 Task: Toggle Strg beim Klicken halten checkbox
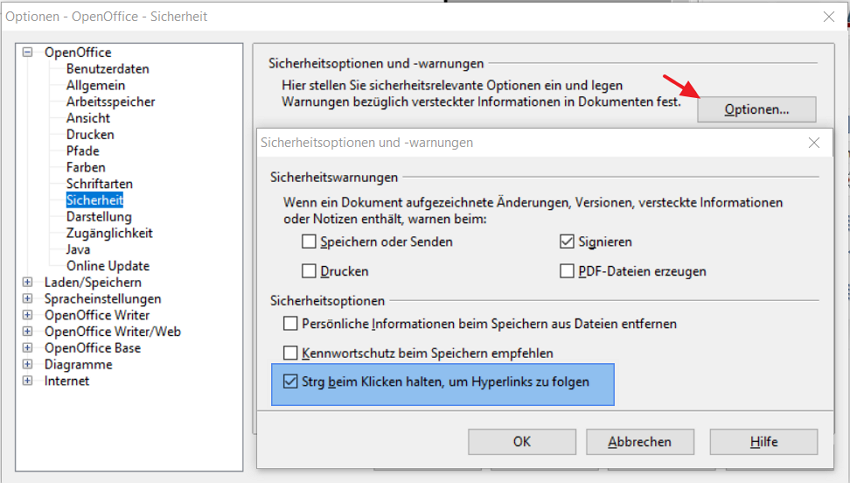(291, 382)
